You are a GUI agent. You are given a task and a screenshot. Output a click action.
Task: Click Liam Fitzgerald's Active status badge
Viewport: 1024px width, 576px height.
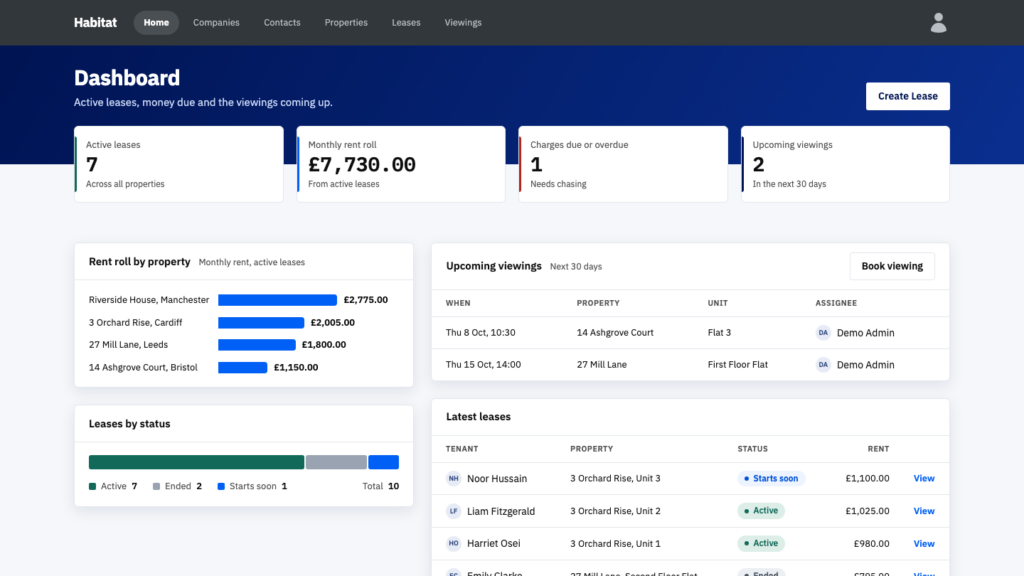click(761, 511)
